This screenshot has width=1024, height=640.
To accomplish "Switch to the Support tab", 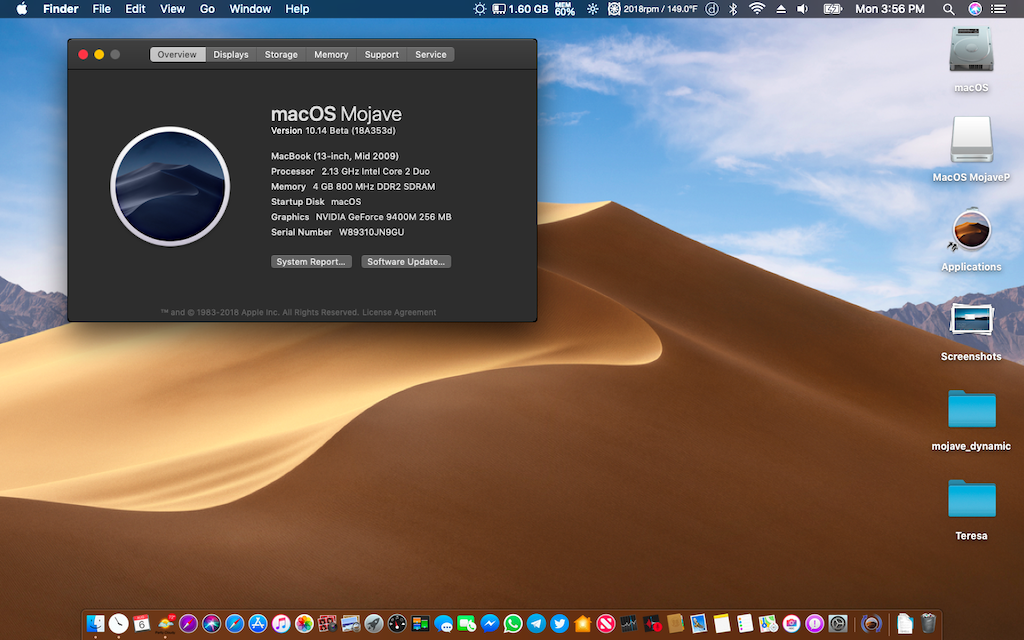I will 382,54.
